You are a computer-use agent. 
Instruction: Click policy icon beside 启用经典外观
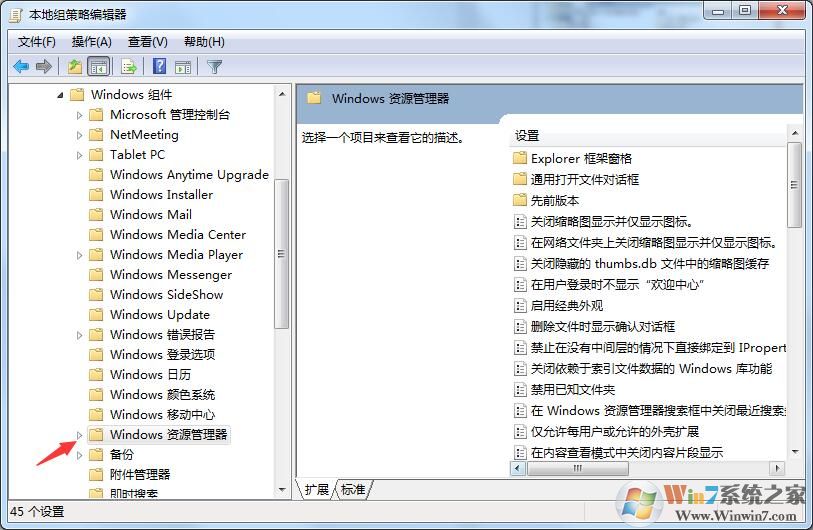[x=520, y=305]
